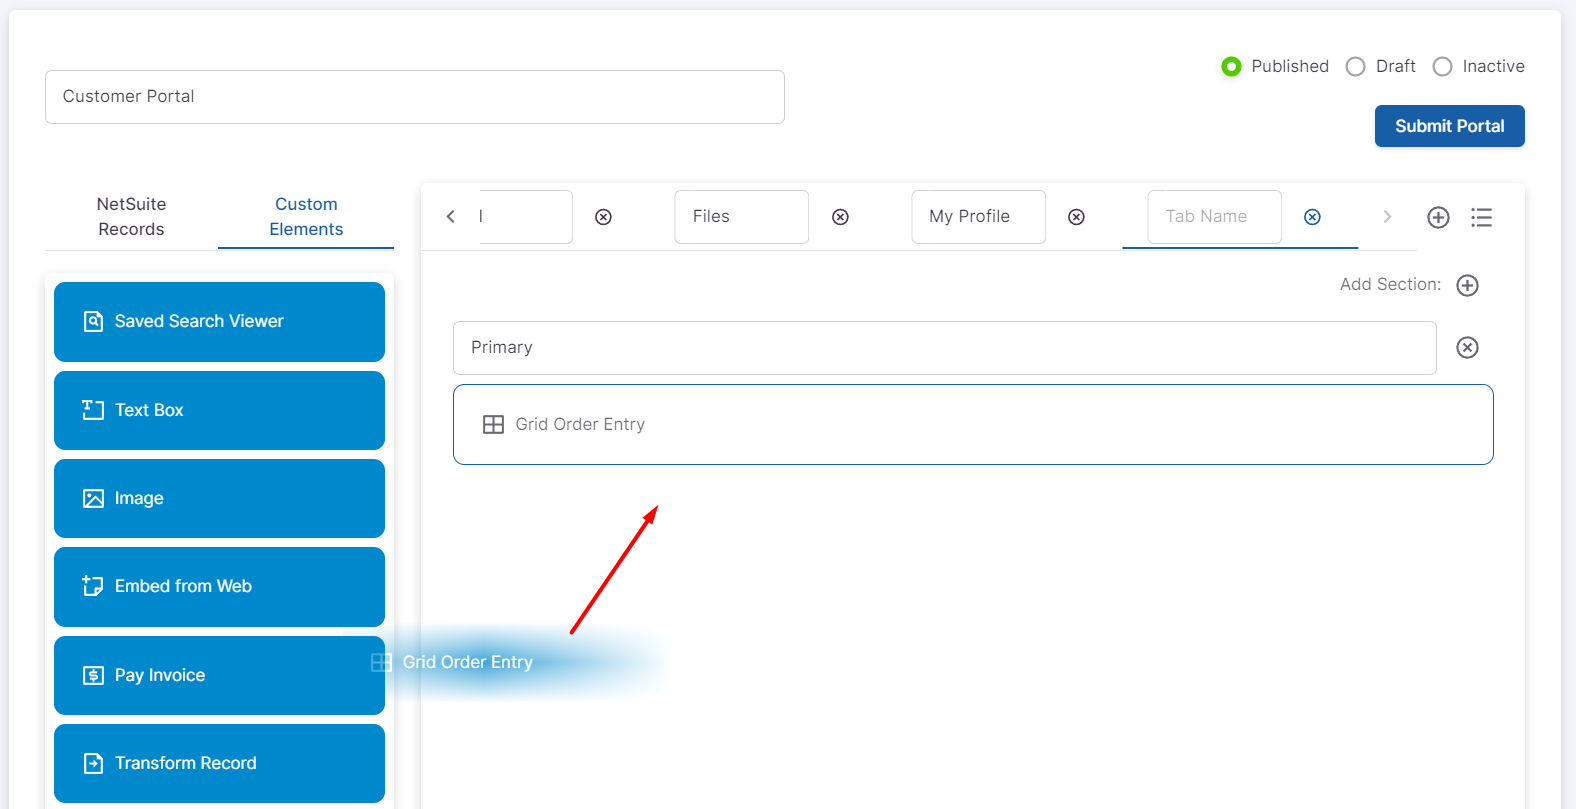1576x809 pixels.
Task: Click the grid icon in Grid Order Entry
Action: [493, 425]
